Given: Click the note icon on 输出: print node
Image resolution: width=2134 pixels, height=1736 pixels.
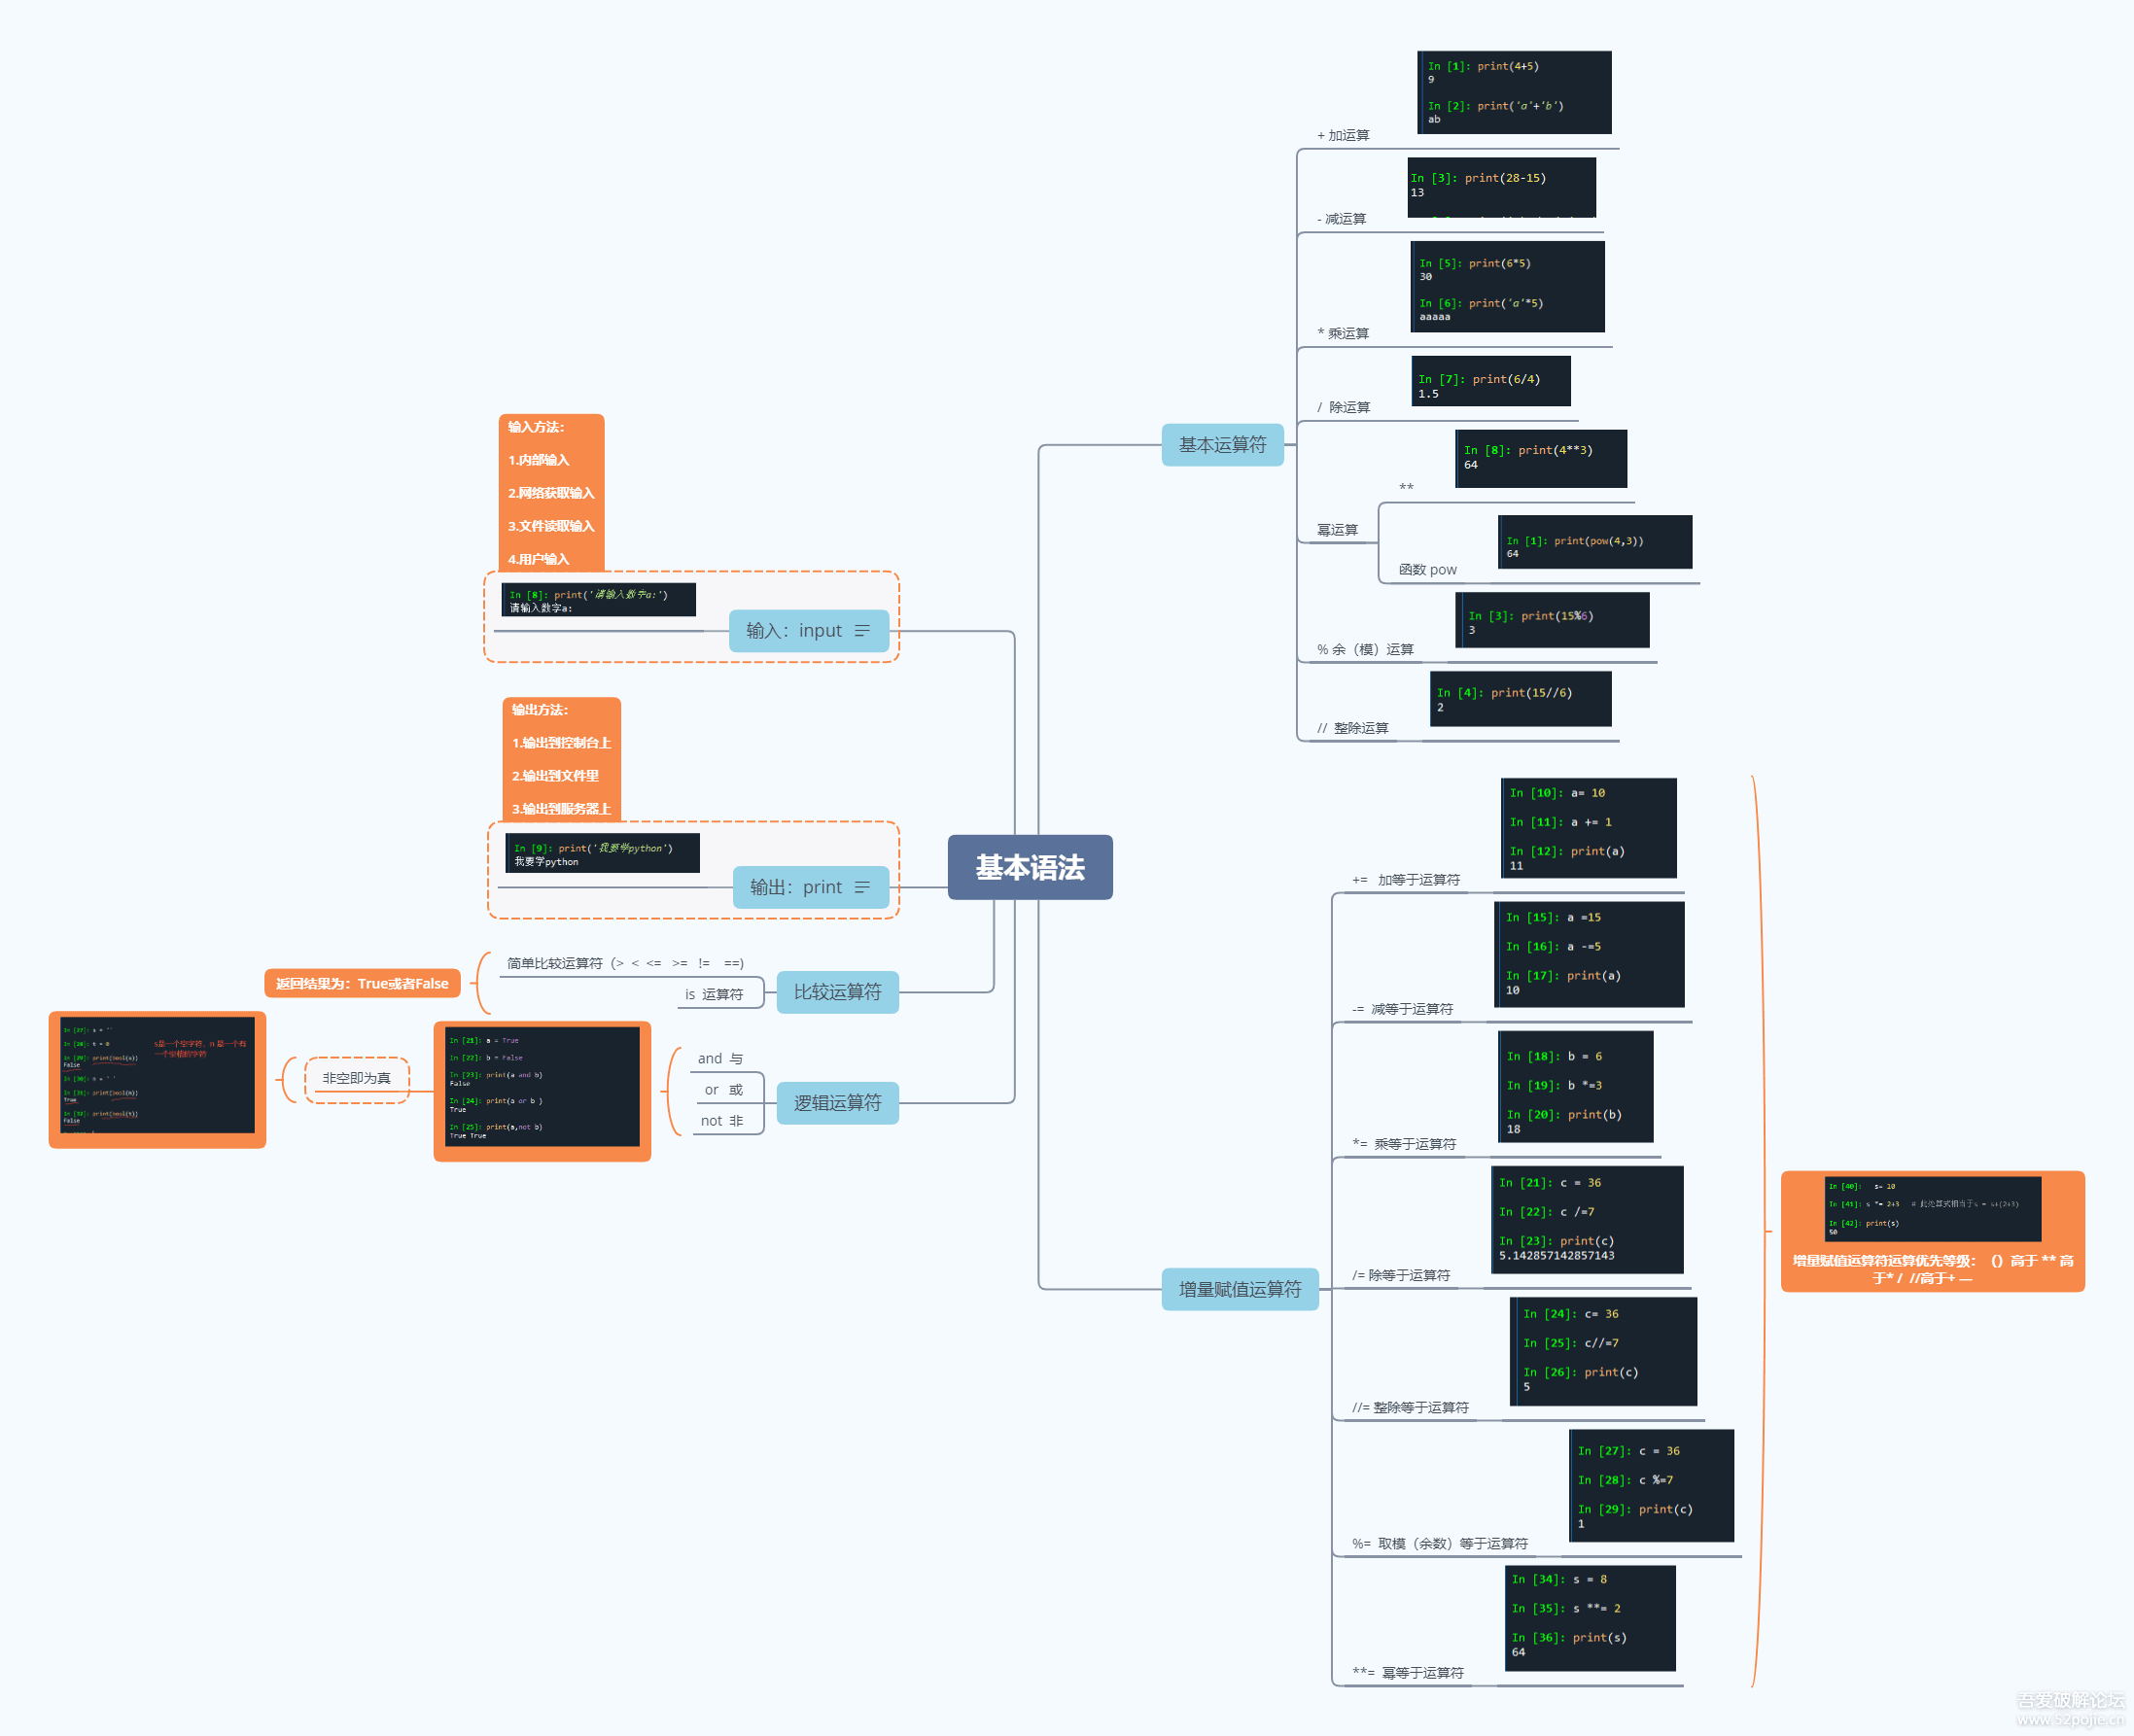Looking at the screenshot, I should pos(861,887).
